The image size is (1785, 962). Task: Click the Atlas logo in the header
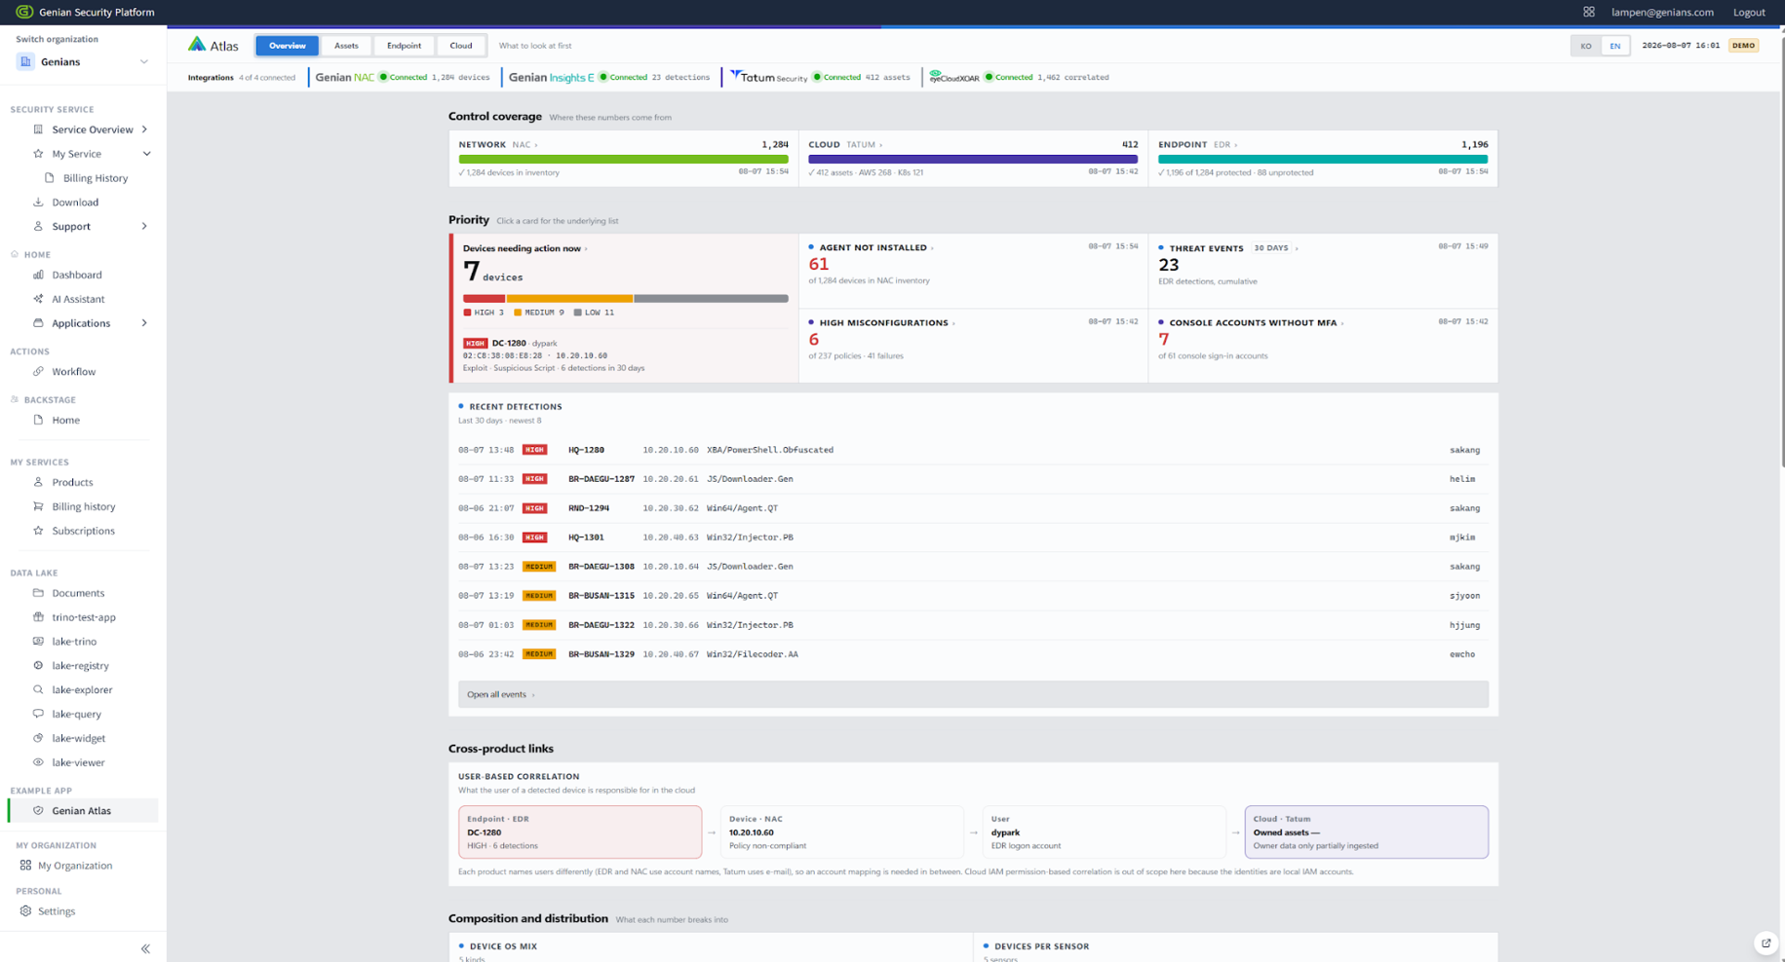(x=213, y=45)
